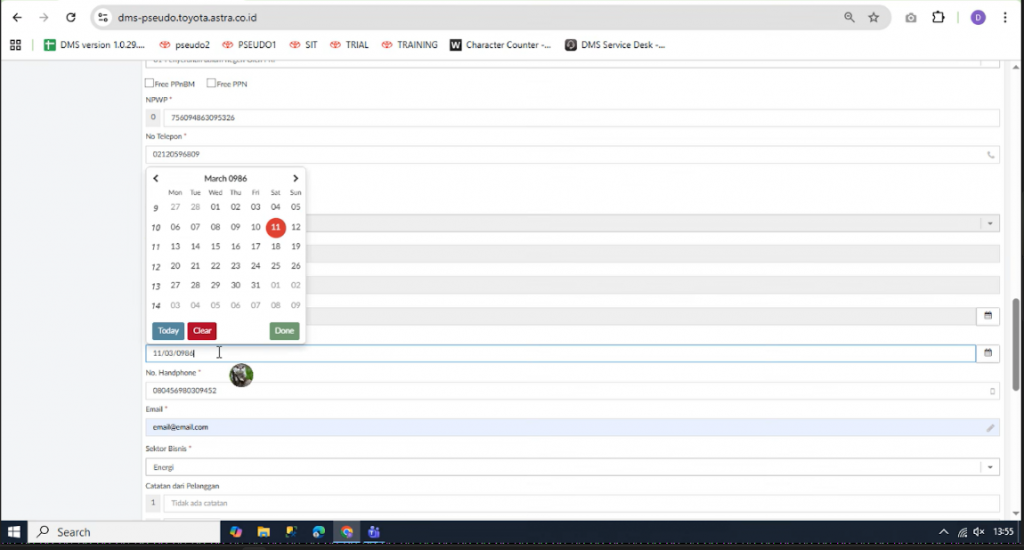Screen dimensions: 1024x550
Task: Open calendar icon beside the 11/03/0986 date field
Action: (987, 353)
